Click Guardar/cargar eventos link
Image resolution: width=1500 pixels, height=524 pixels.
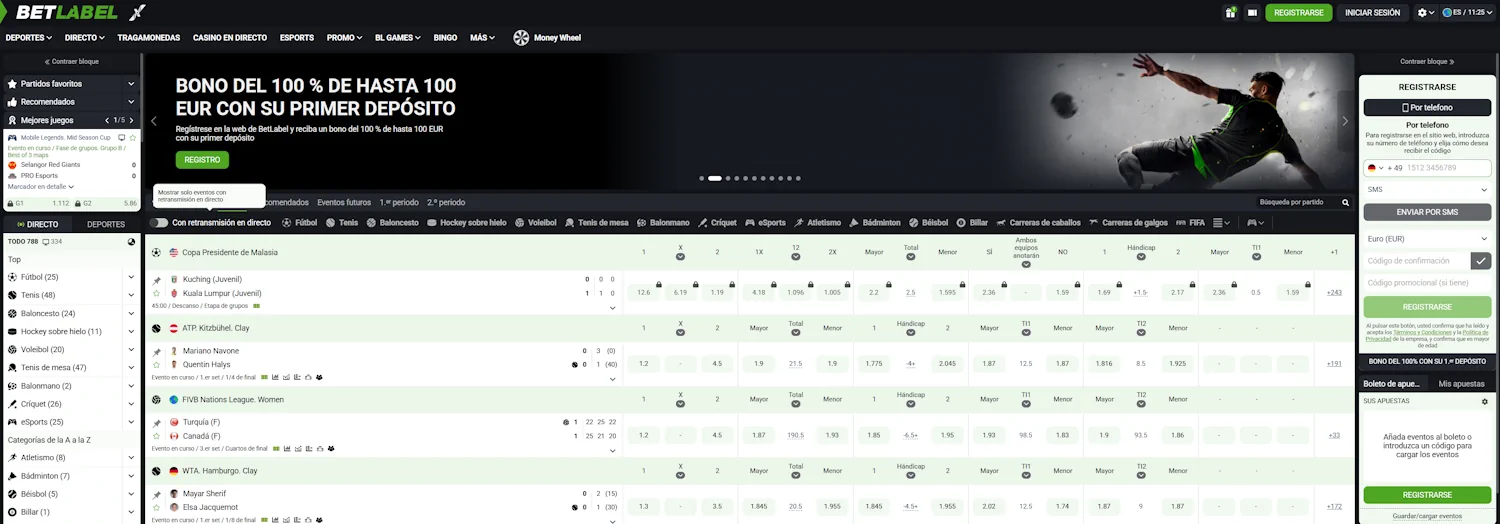coord(1427,516)
